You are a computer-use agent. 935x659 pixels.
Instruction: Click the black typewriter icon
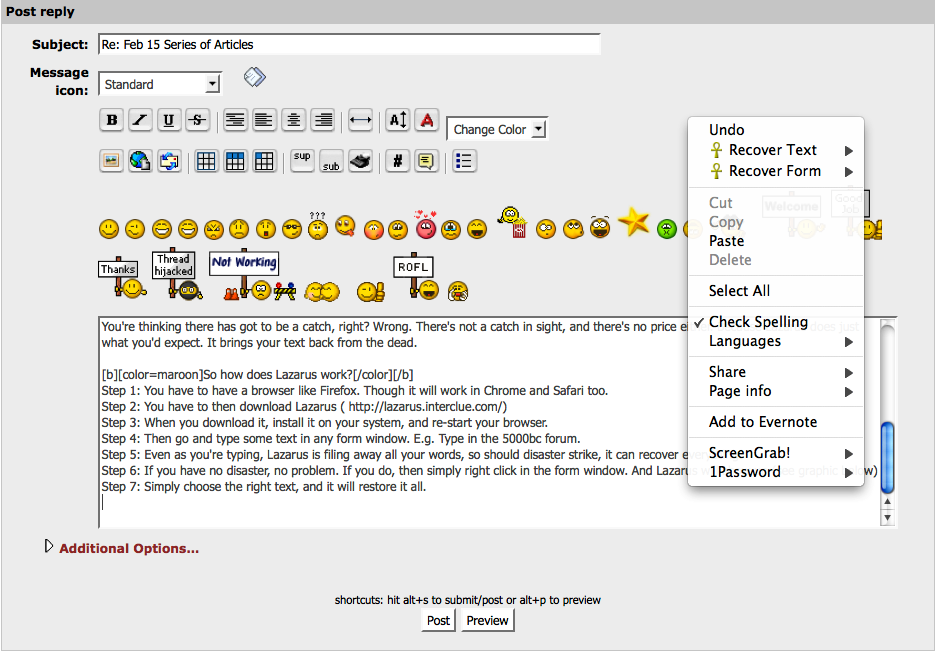(360, 161)
